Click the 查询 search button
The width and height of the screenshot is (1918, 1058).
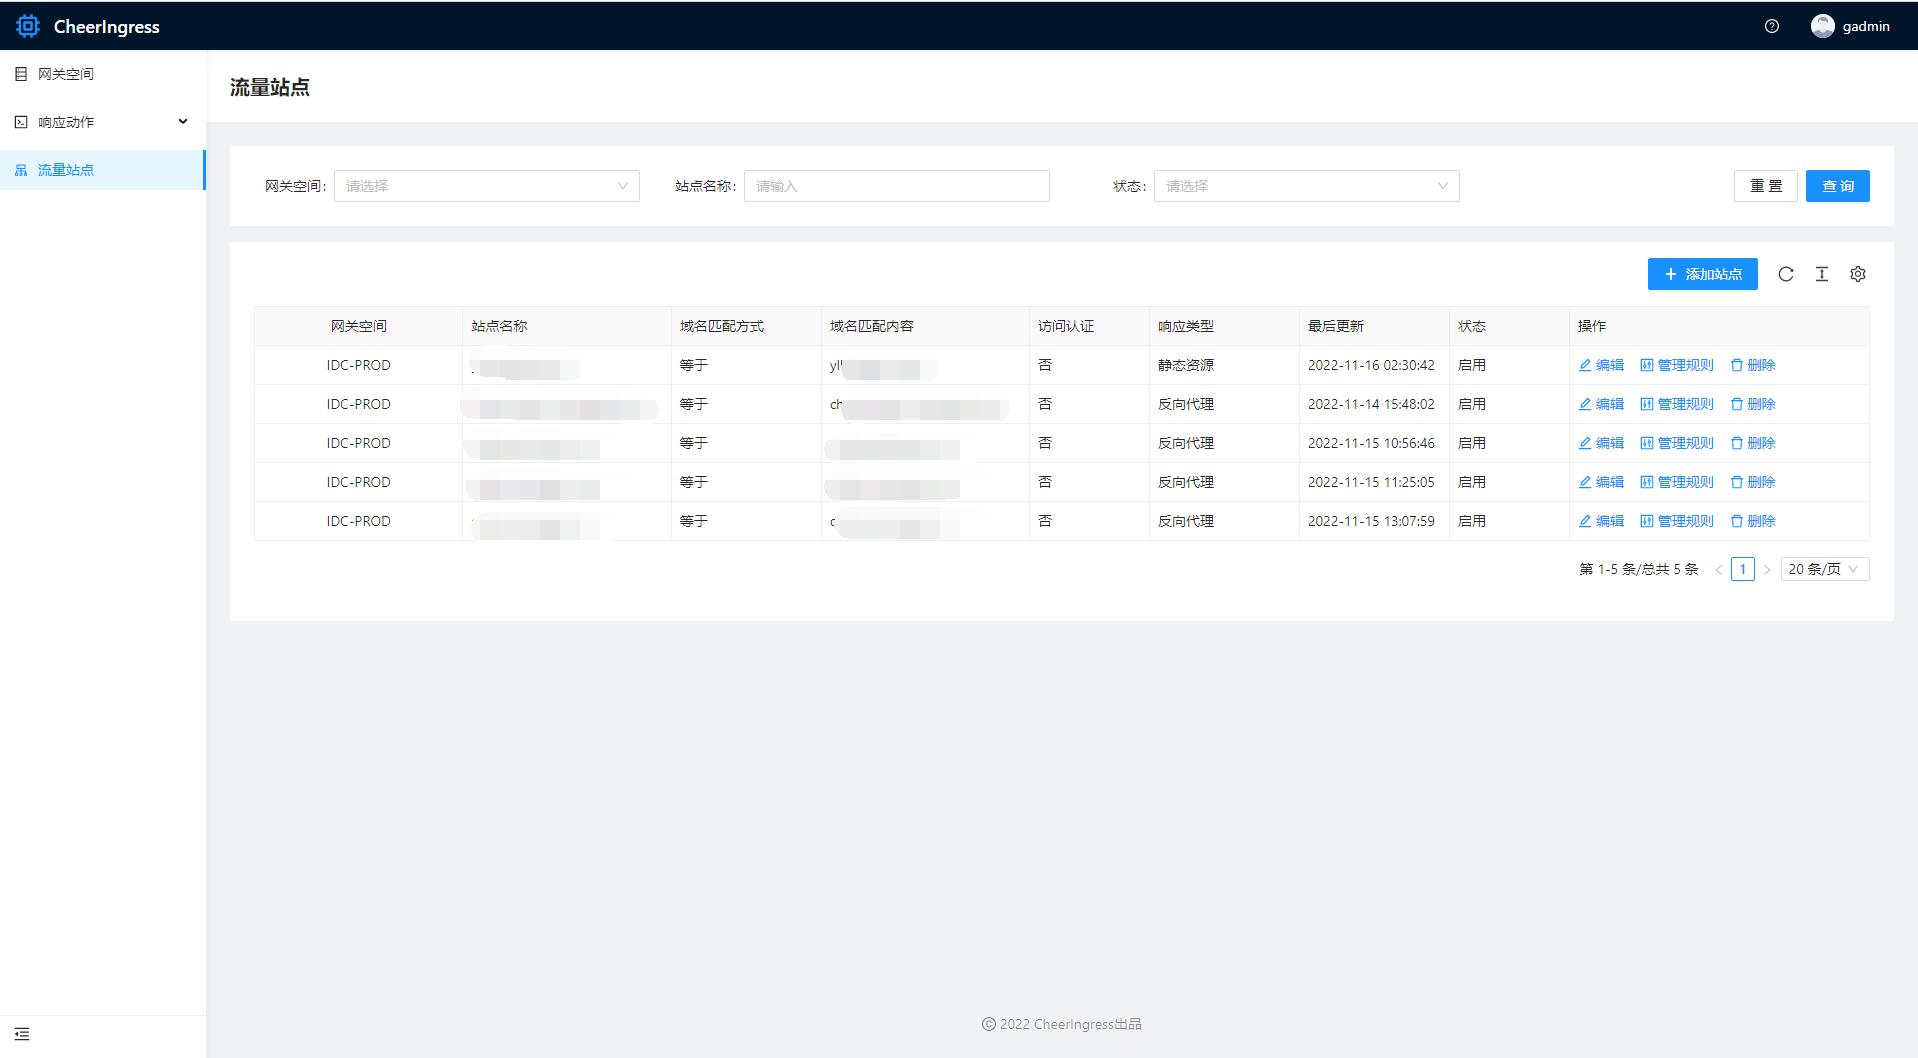(1837, 186)
